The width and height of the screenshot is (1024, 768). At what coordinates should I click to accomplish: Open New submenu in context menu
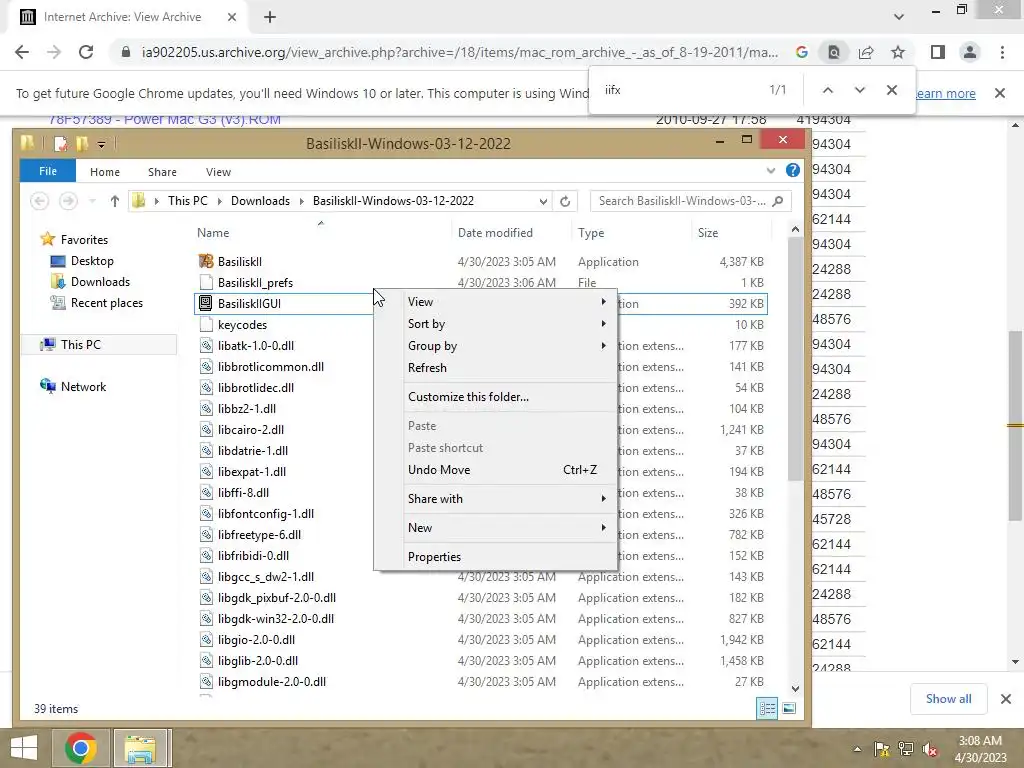[x=495, y=528]
